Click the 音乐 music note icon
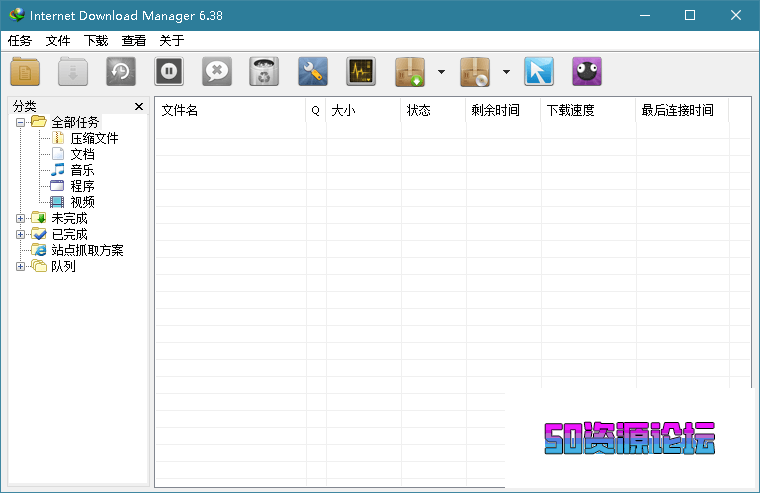Viewport: 760px width, 493px height. 58,170
